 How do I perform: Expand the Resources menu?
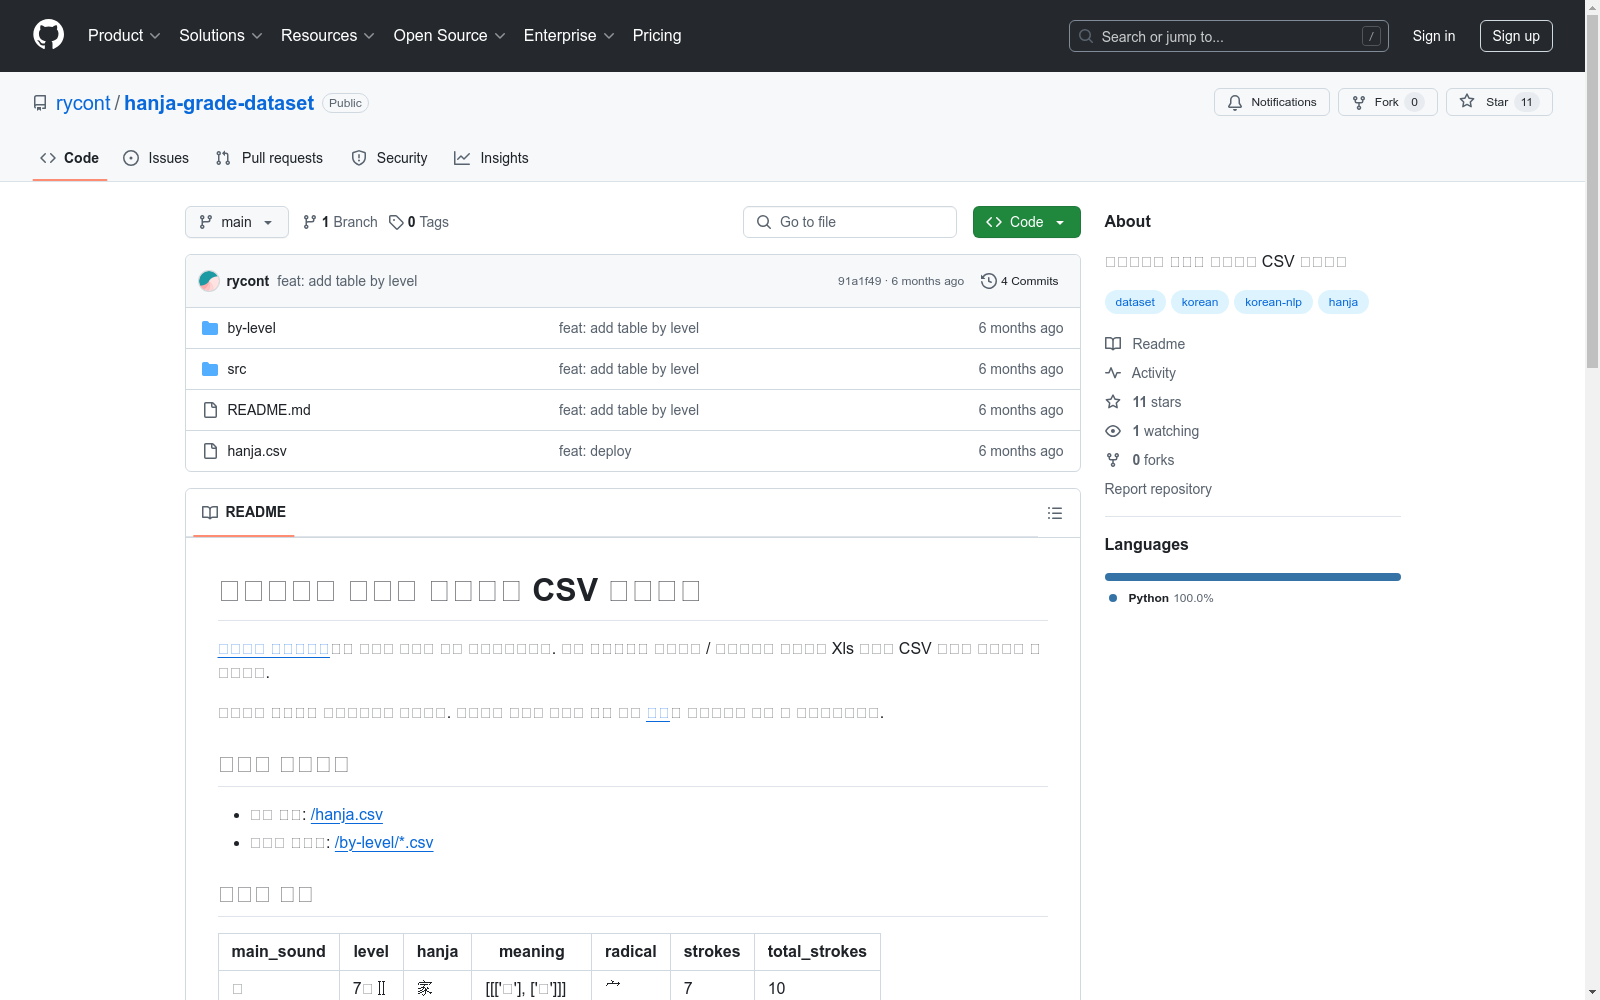pos(327,35)
